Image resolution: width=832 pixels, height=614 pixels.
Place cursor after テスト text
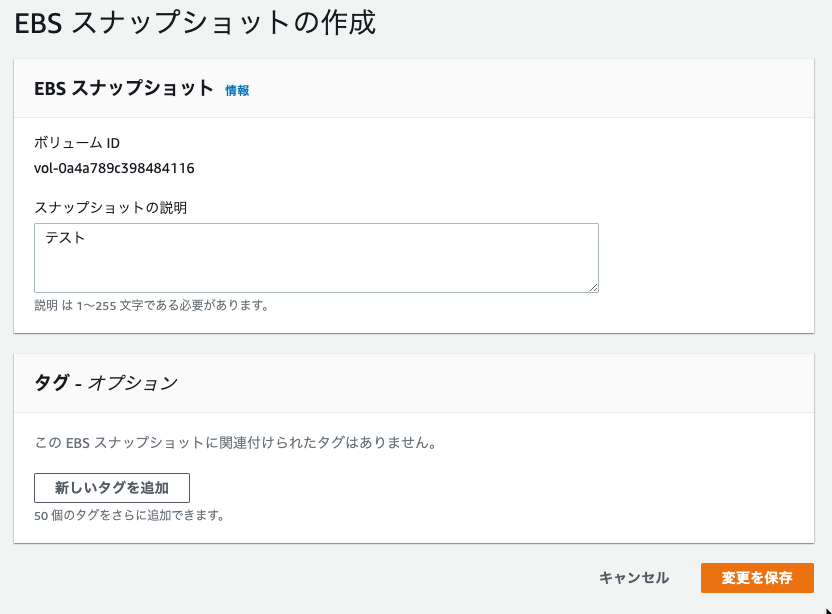86,237
